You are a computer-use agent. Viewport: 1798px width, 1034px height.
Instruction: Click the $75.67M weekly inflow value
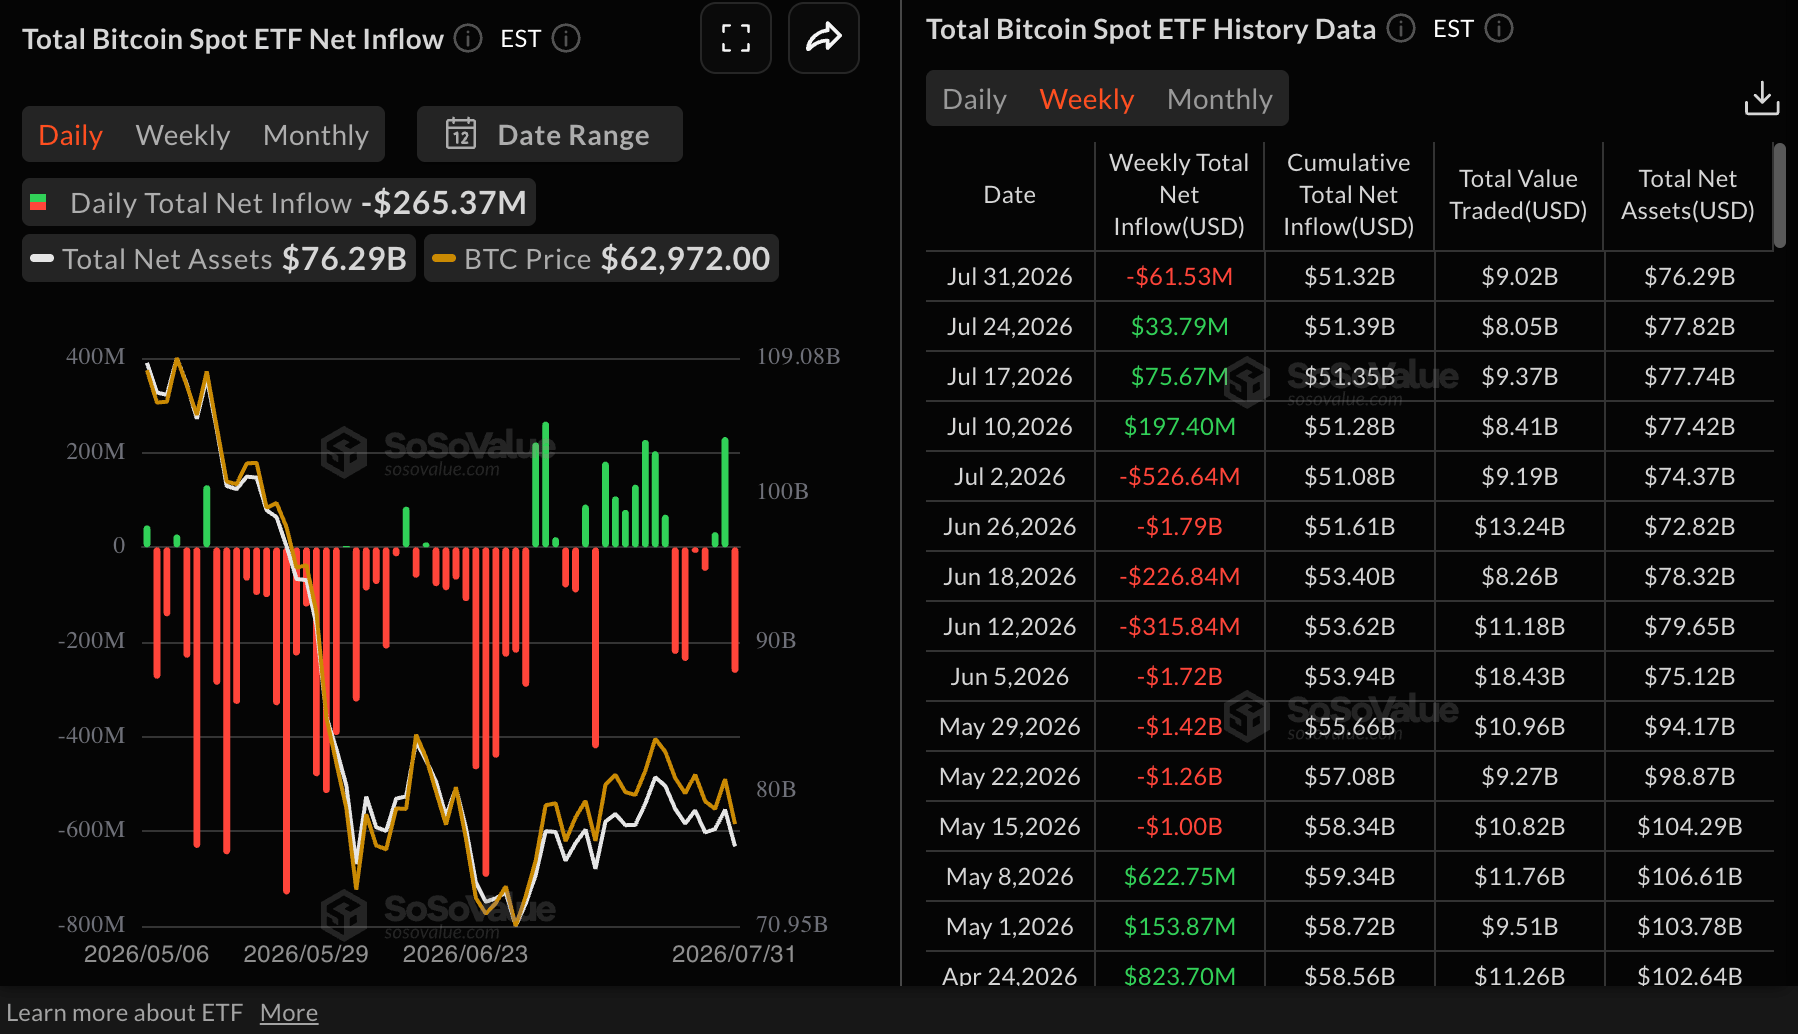coord(1179,376)
